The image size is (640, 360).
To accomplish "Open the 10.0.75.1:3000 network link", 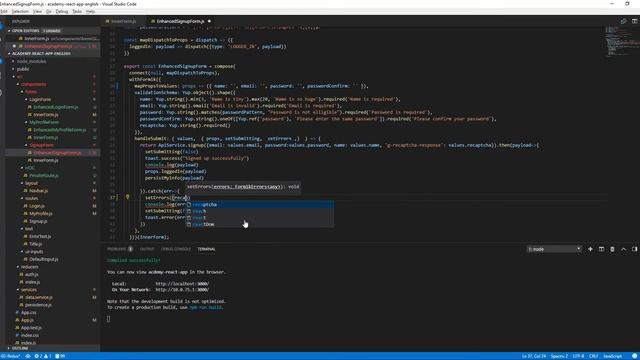I will [x=182, y=290].
